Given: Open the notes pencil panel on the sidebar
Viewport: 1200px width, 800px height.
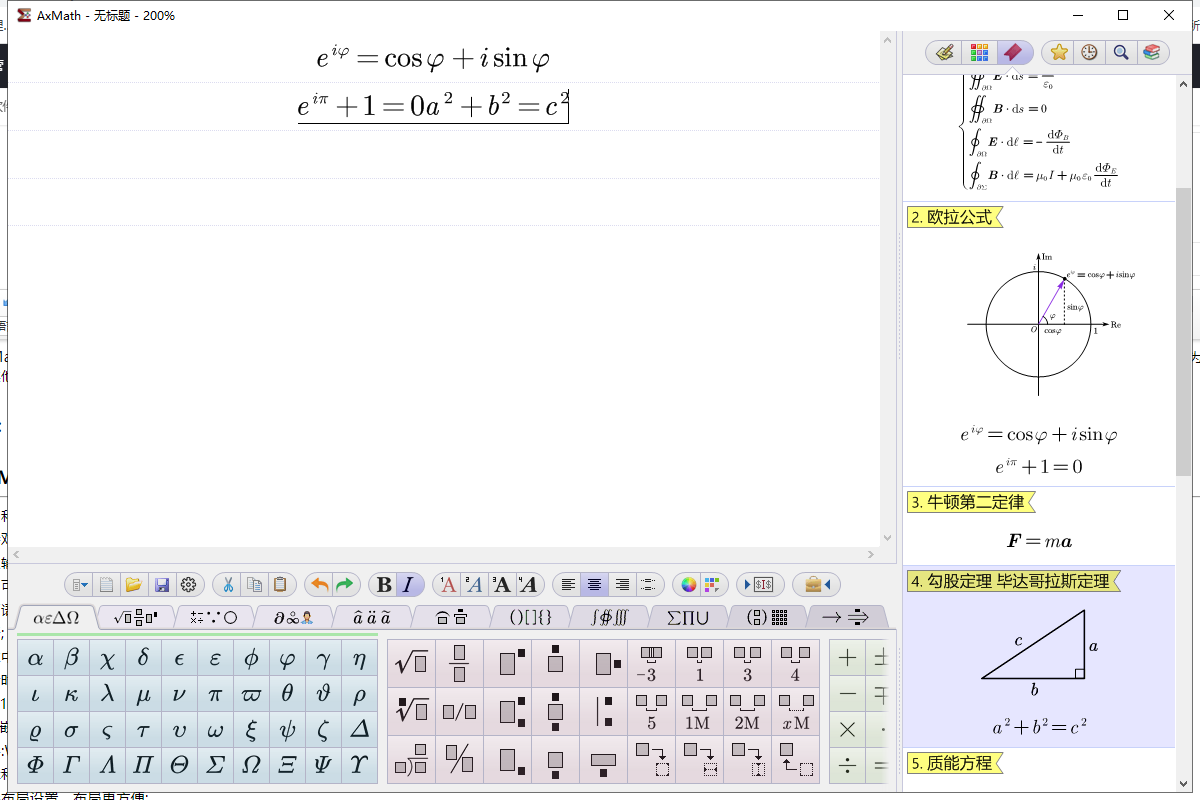Looking at the screenshot, I should pos(944,52).
